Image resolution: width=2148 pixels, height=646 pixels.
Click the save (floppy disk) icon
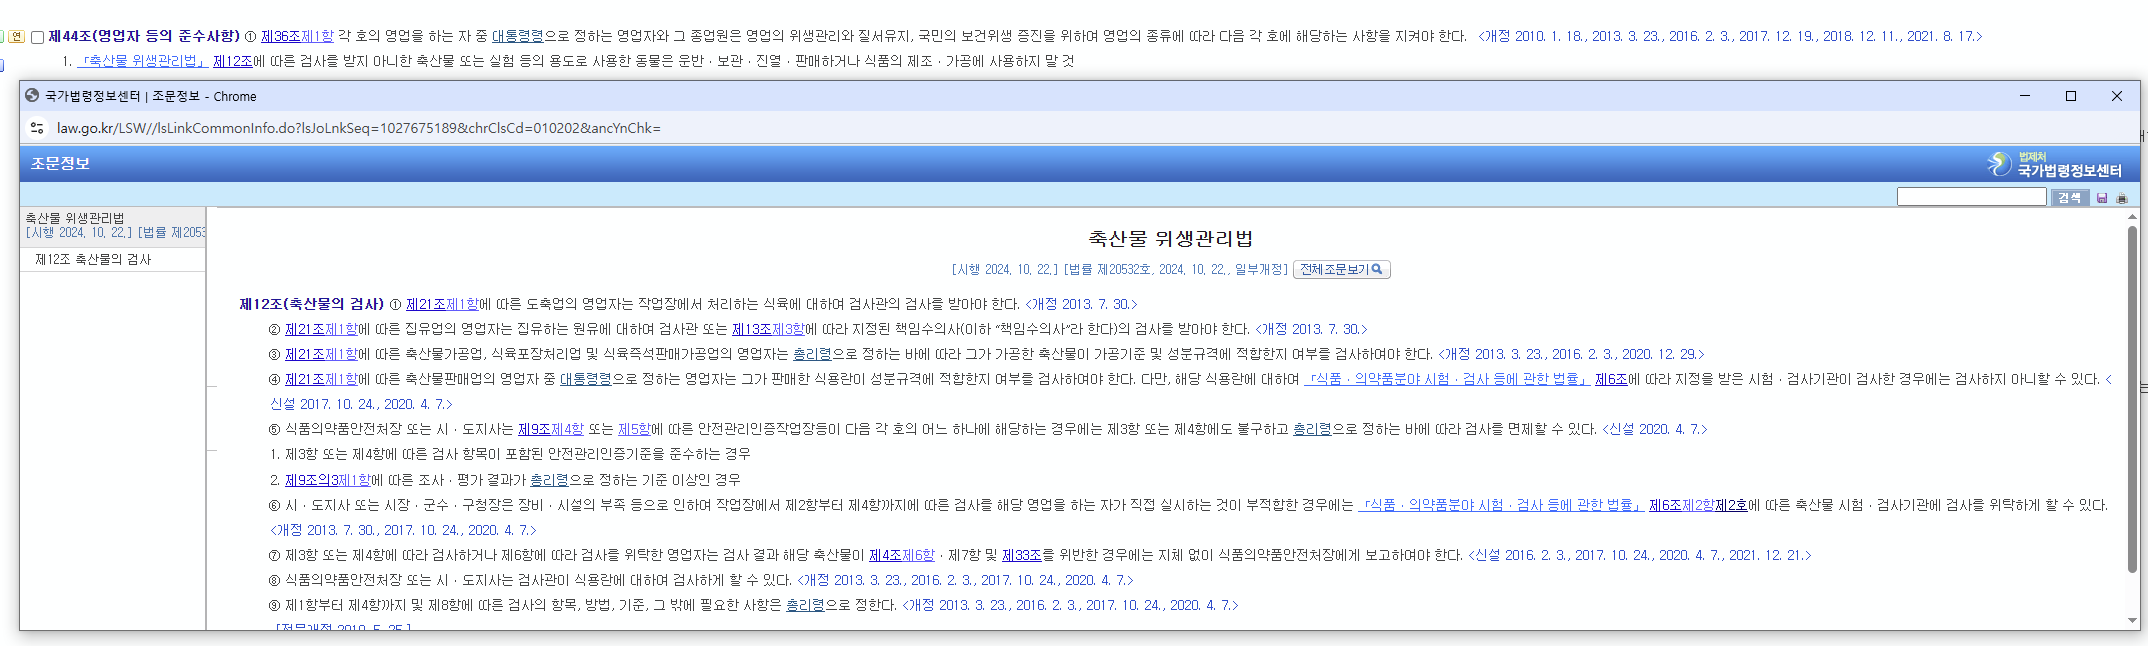[2102, 198]
